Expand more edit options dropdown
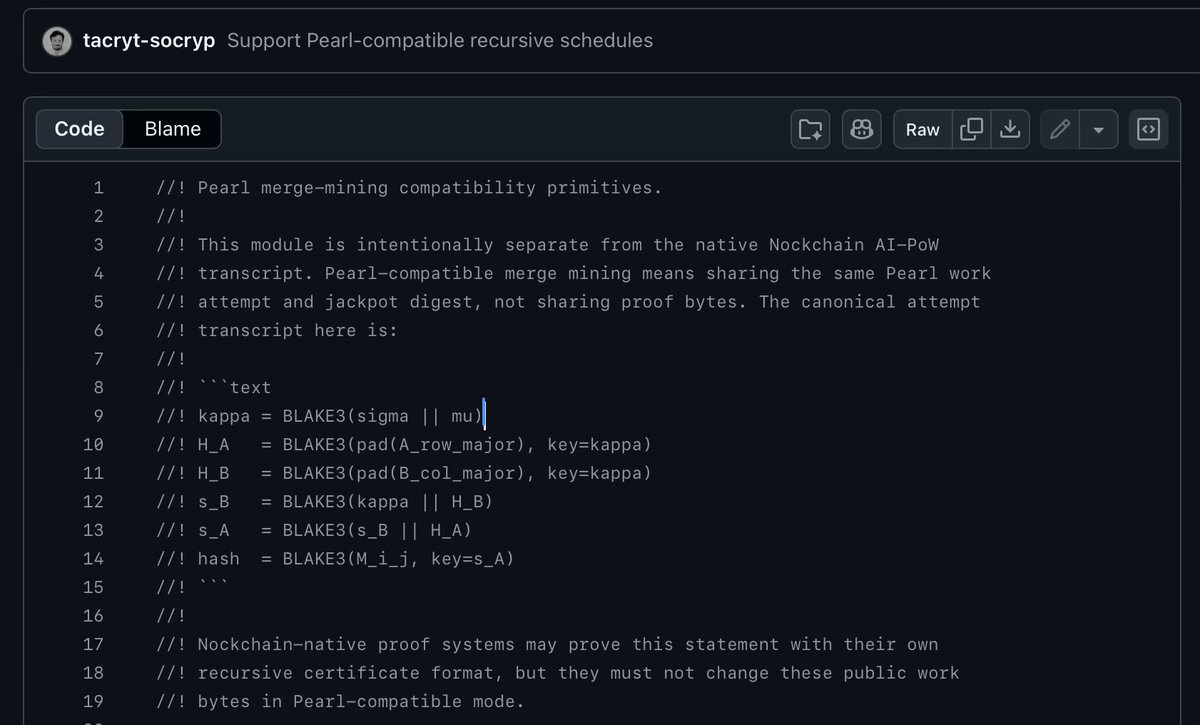Viewport: 1200px width, 725px height. 1099,129
